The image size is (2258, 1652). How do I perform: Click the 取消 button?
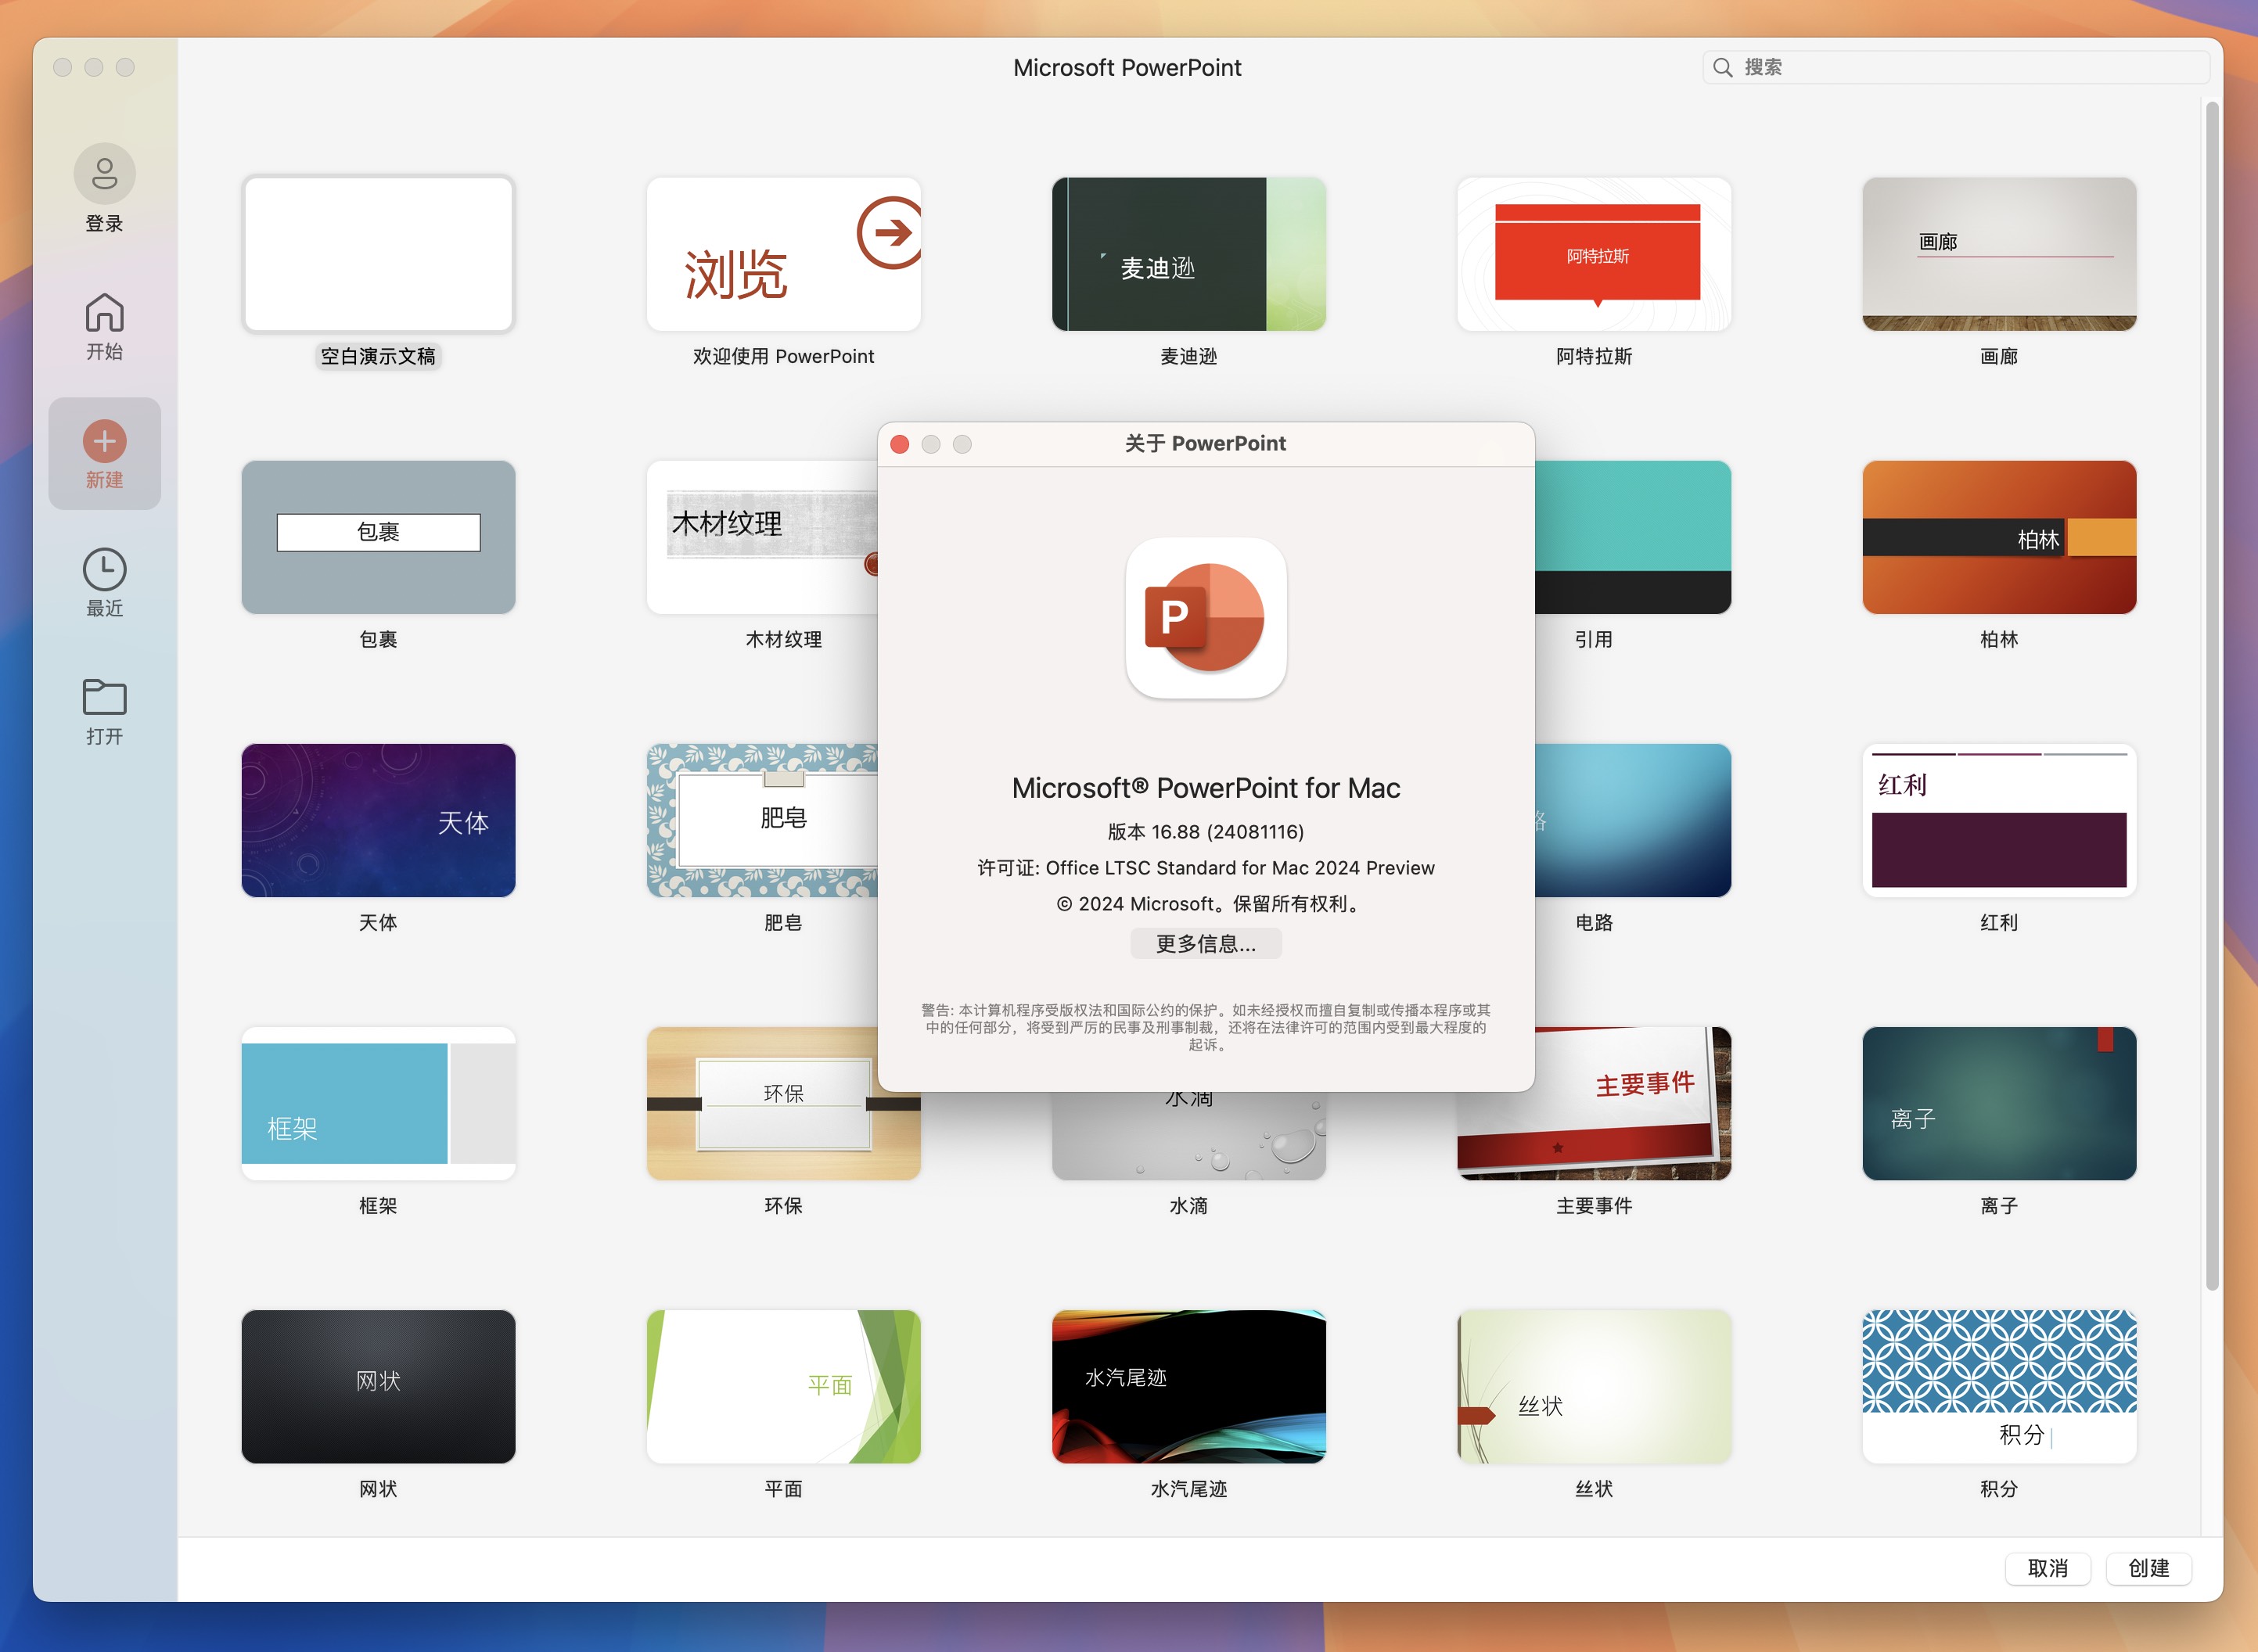pos(2047,1568)
